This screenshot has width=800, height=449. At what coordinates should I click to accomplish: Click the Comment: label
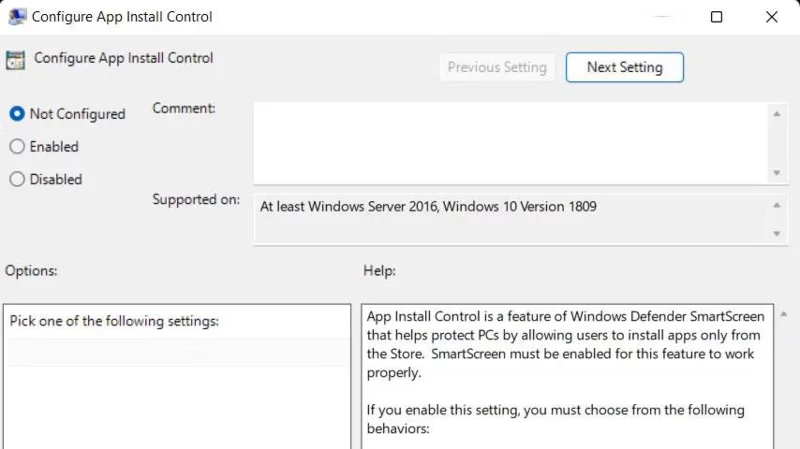click(184, 108)
